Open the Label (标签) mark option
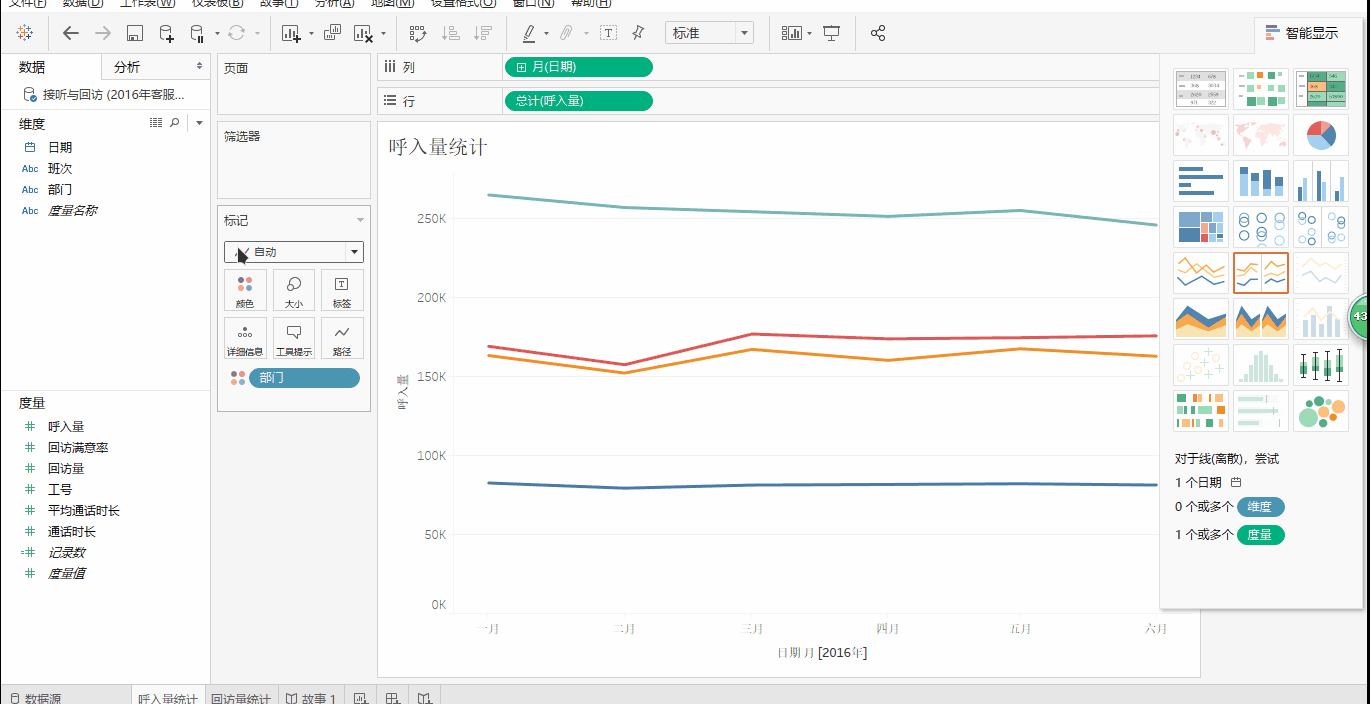 (x=342, y=290)
